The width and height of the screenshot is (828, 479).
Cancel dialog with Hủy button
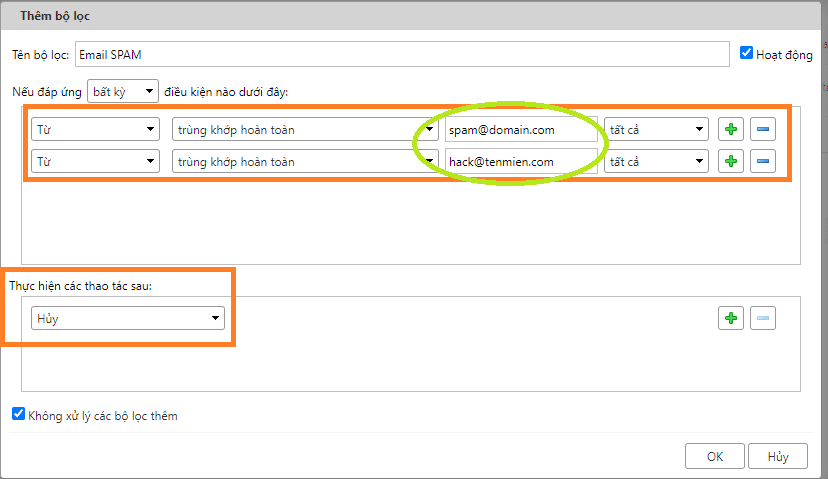(778, 456)
